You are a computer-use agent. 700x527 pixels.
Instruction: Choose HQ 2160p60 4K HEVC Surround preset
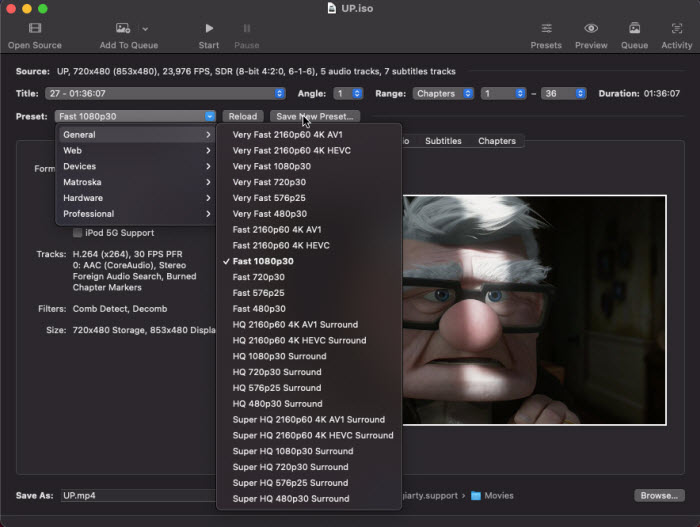(309, 341)
